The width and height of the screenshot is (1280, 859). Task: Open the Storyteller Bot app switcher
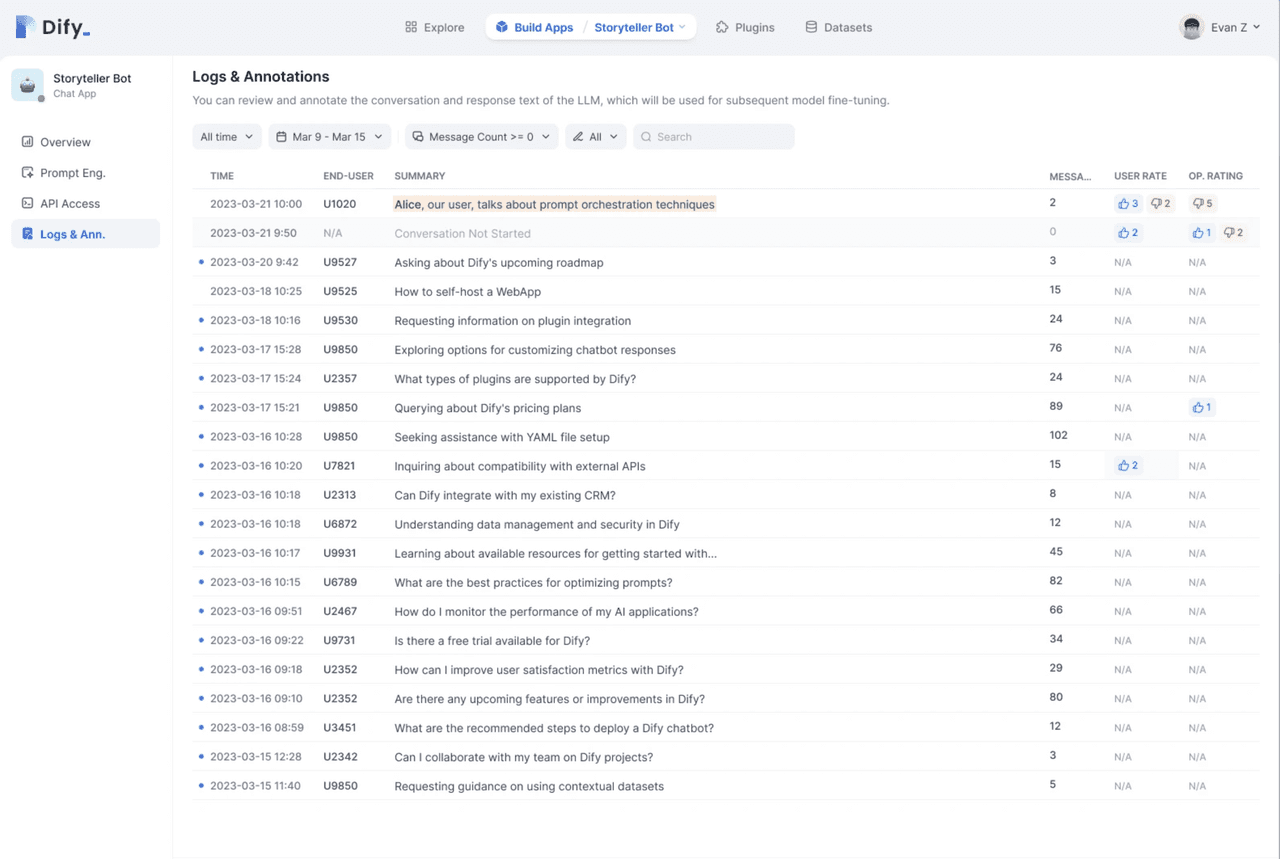tap(640, 28)
